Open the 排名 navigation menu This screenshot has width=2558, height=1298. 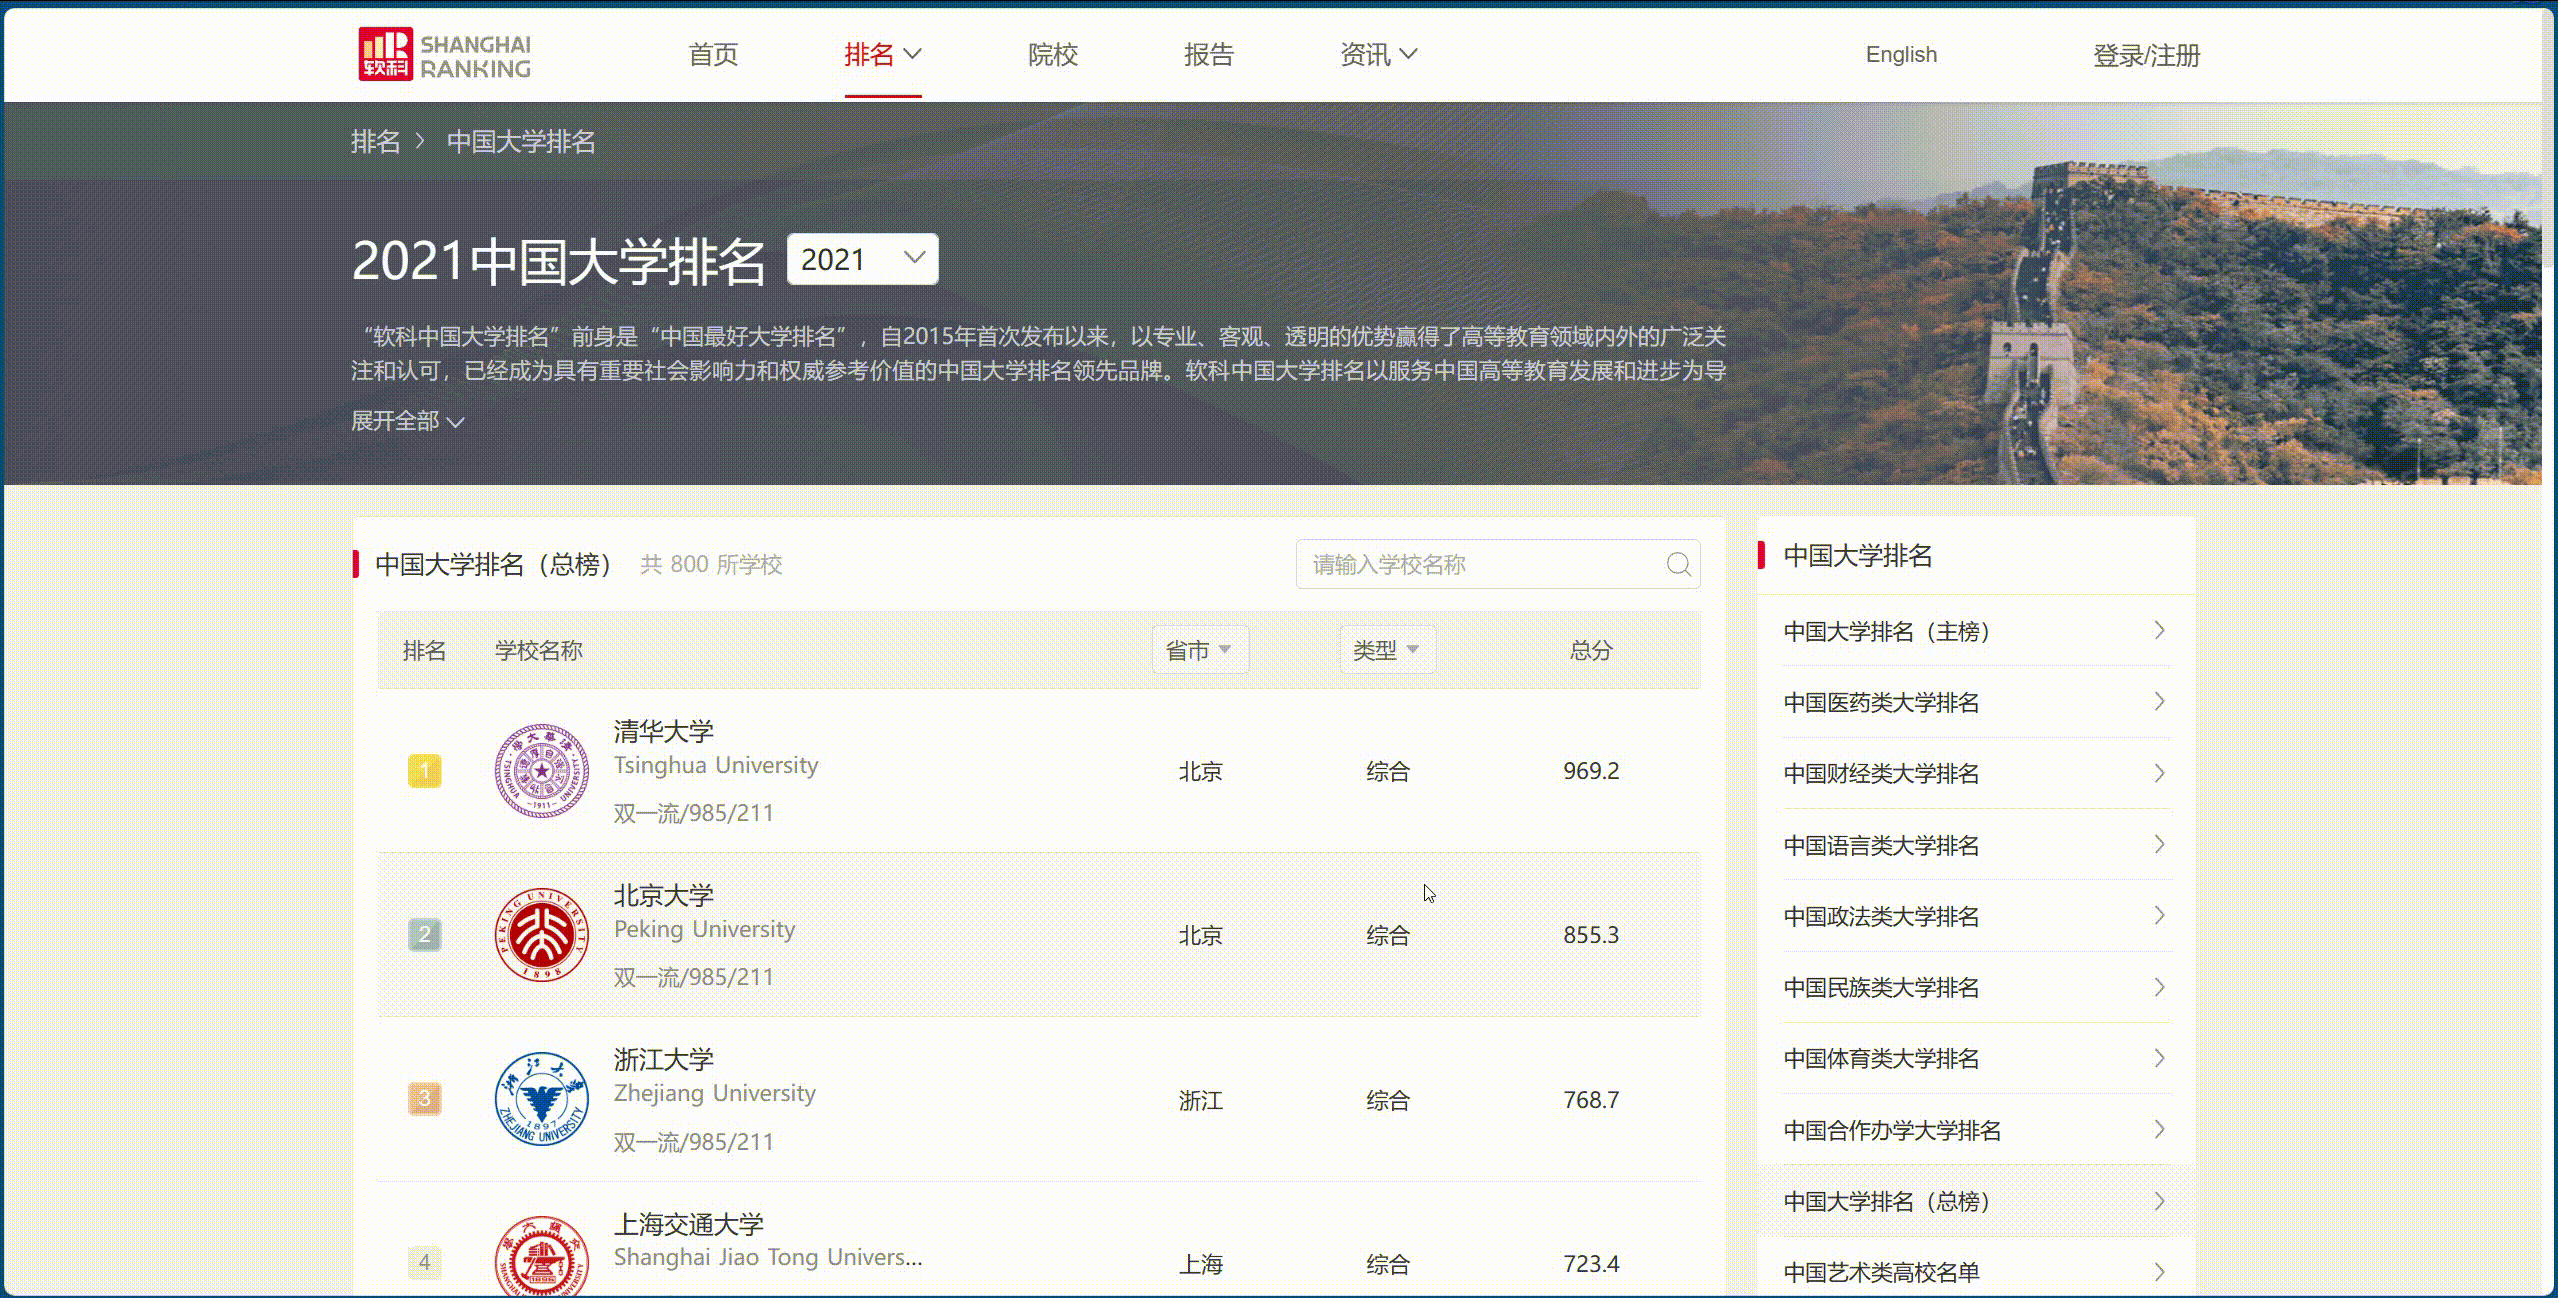pos(882,55)
